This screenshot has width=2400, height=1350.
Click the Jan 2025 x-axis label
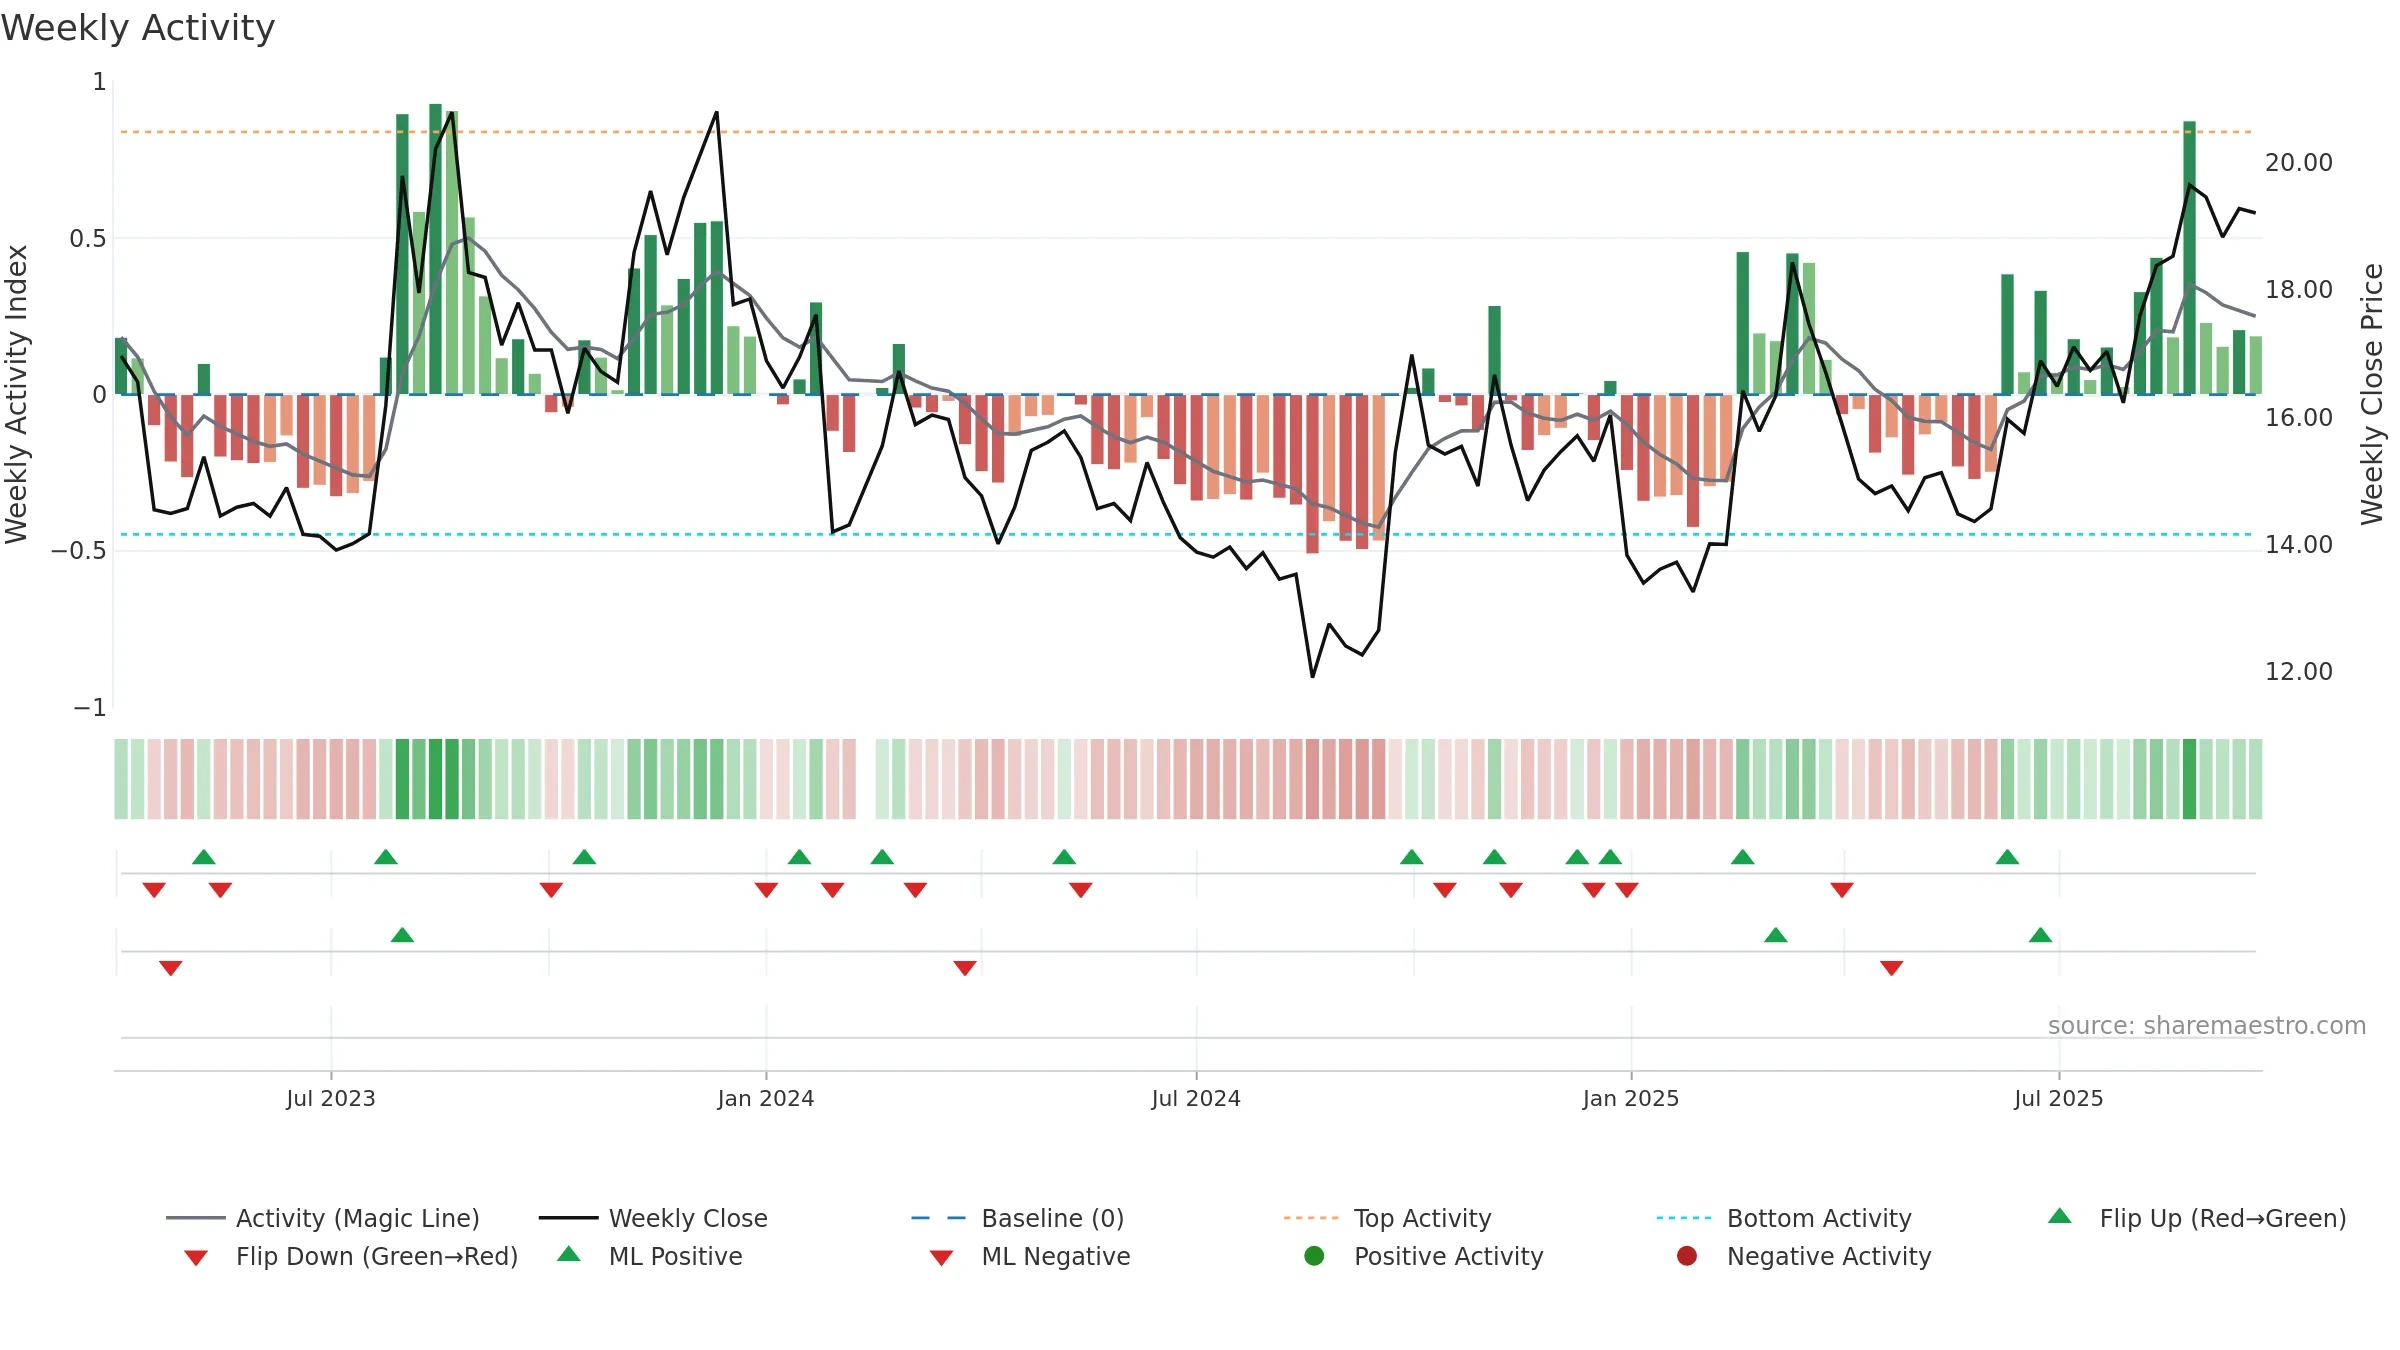tap(1631, 1098)
